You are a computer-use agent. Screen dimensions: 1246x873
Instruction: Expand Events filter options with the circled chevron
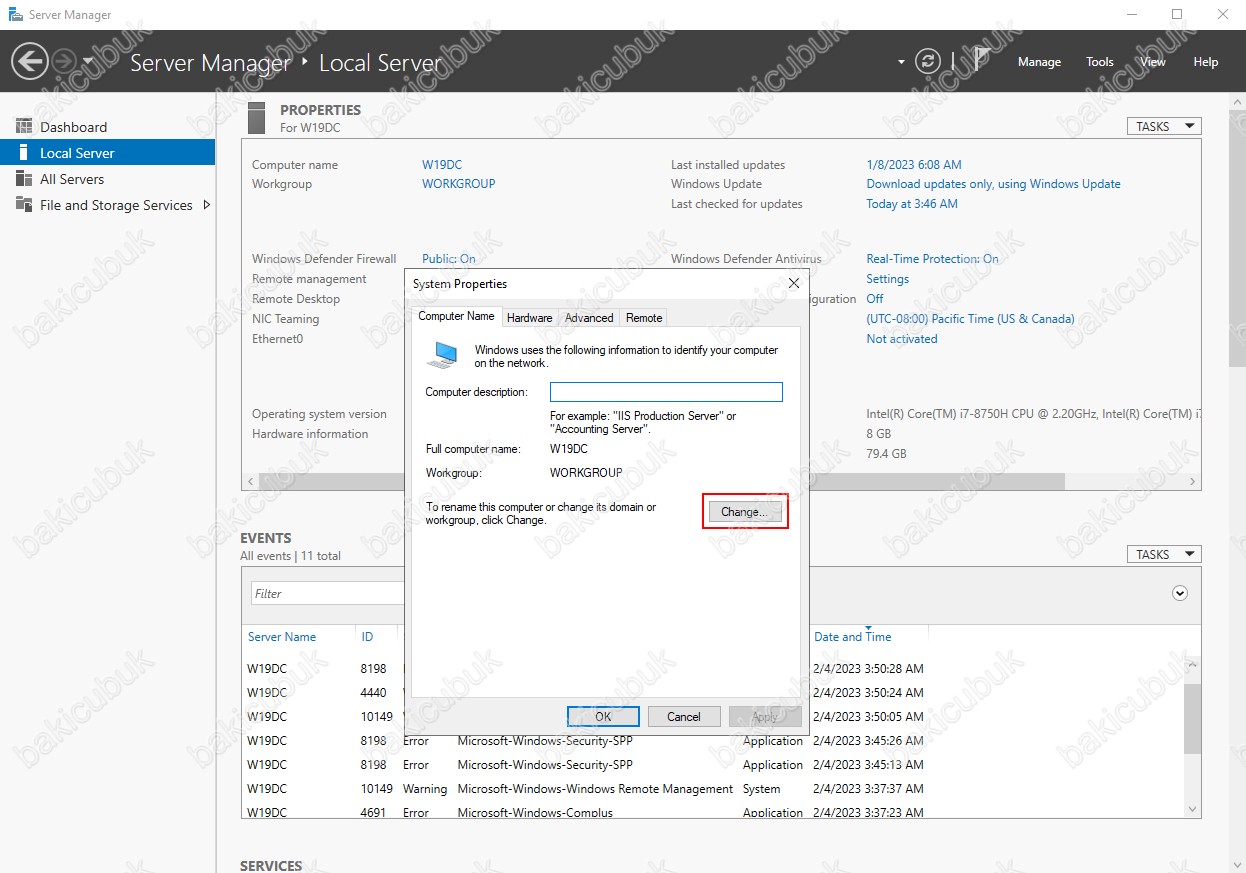(1180, 593)
